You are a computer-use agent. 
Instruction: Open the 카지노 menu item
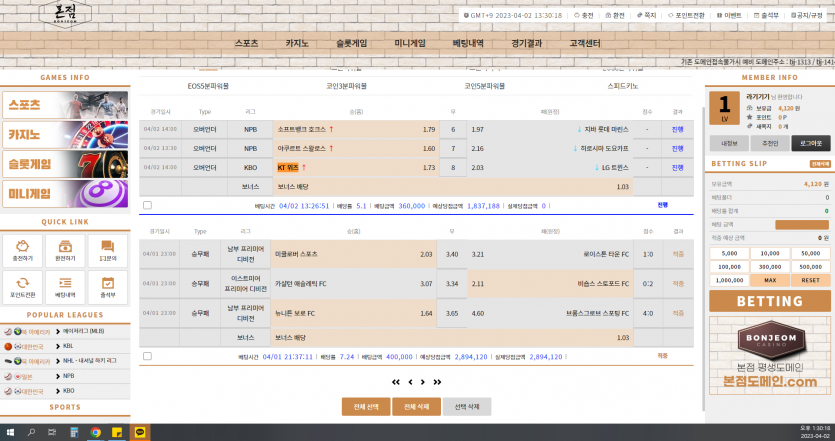[x=297, y=44]
